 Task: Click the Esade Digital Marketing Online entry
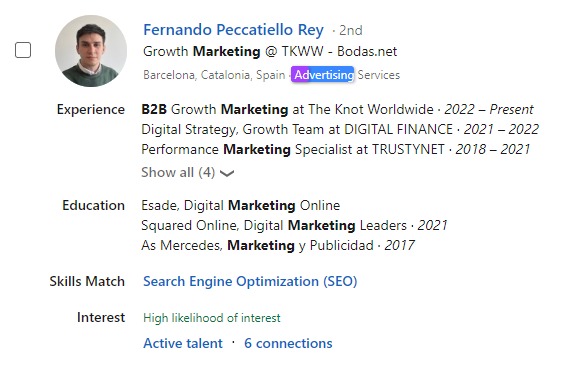(241, 205)
